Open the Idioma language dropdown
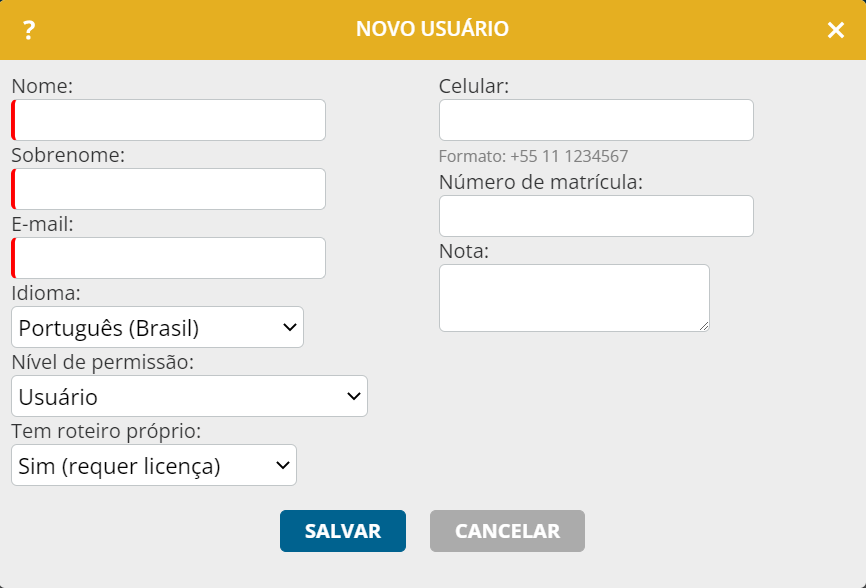This screenshot has width=866, height=588. [x=157, y=327]
